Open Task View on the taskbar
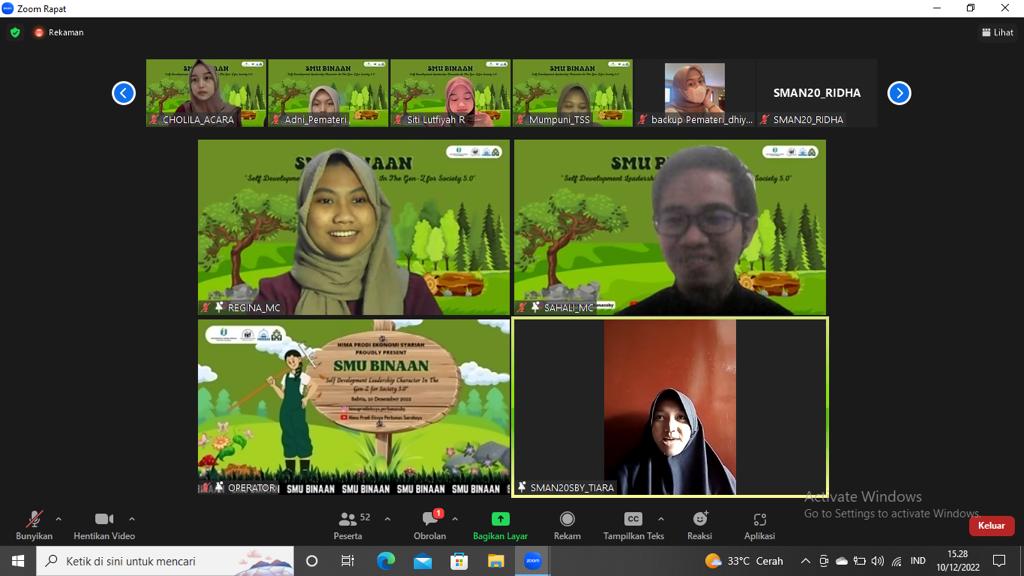 [347, 561]
